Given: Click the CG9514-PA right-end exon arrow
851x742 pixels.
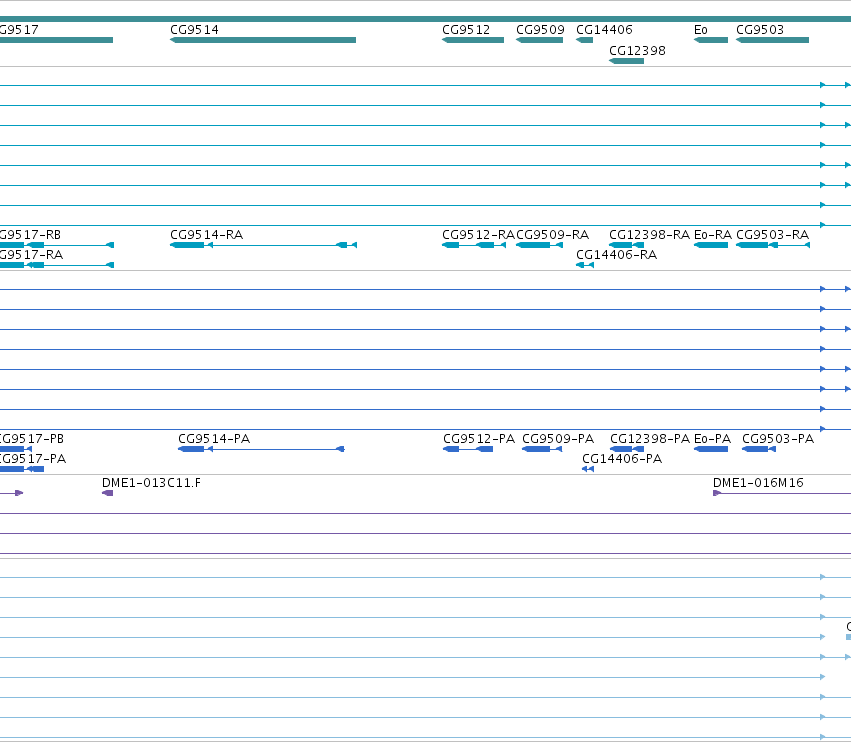Looking at the screenshot, I should [x=340, y=449].
